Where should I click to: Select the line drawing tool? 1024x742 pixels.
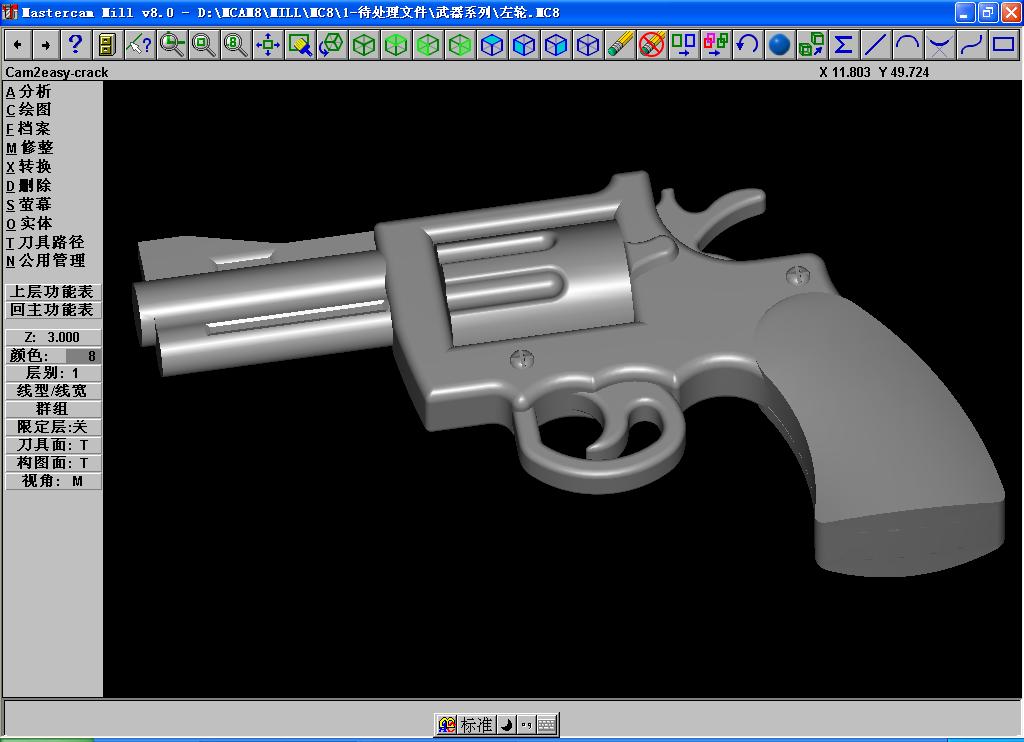click(876, 45)
